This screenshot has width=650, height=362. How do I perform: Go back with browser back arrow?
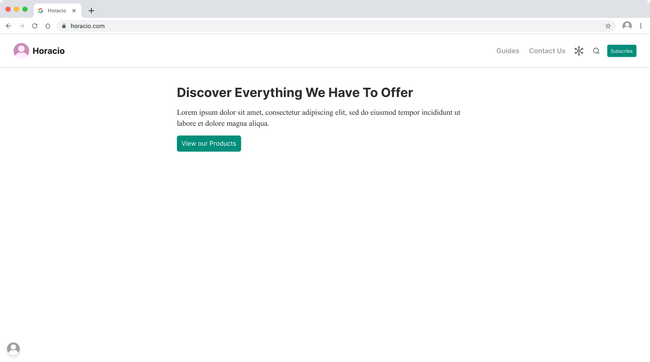8,26
